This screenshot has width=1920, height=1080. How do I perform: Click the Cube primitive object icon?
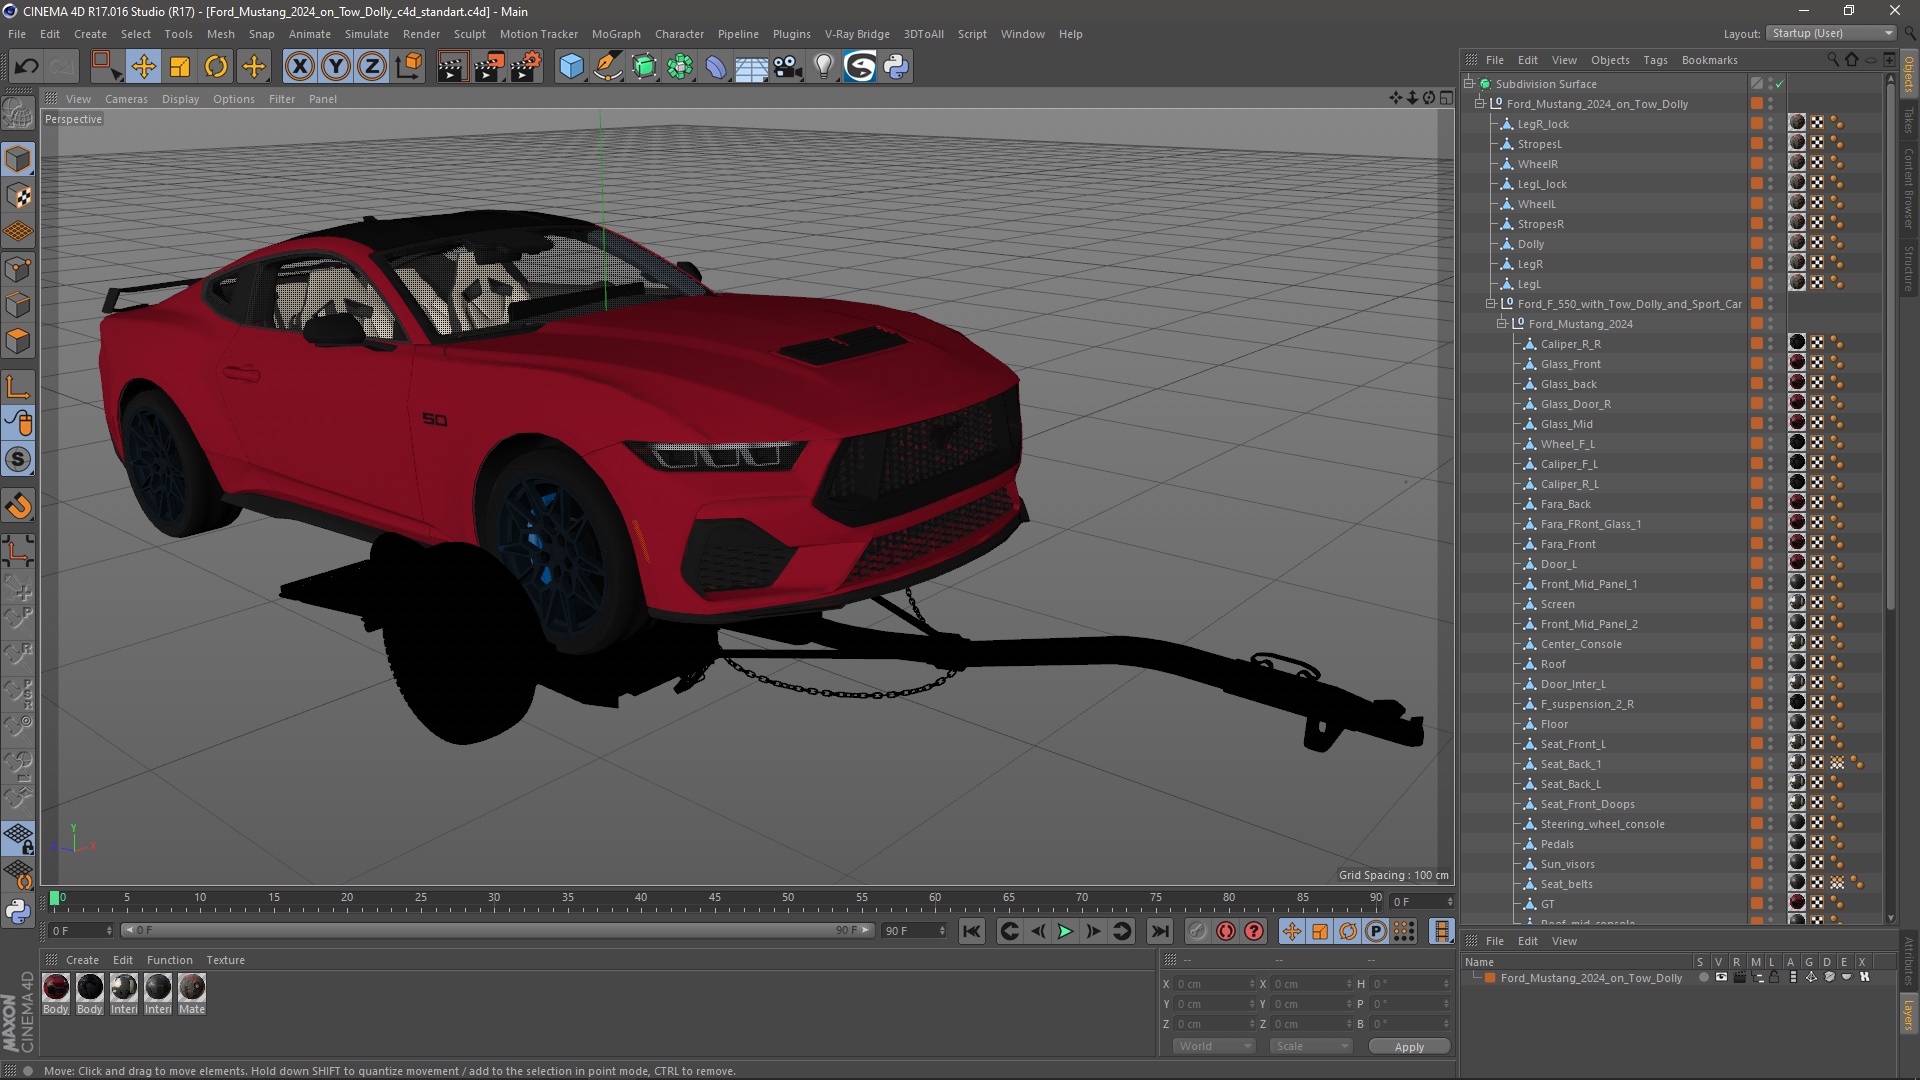click(571, 67)
